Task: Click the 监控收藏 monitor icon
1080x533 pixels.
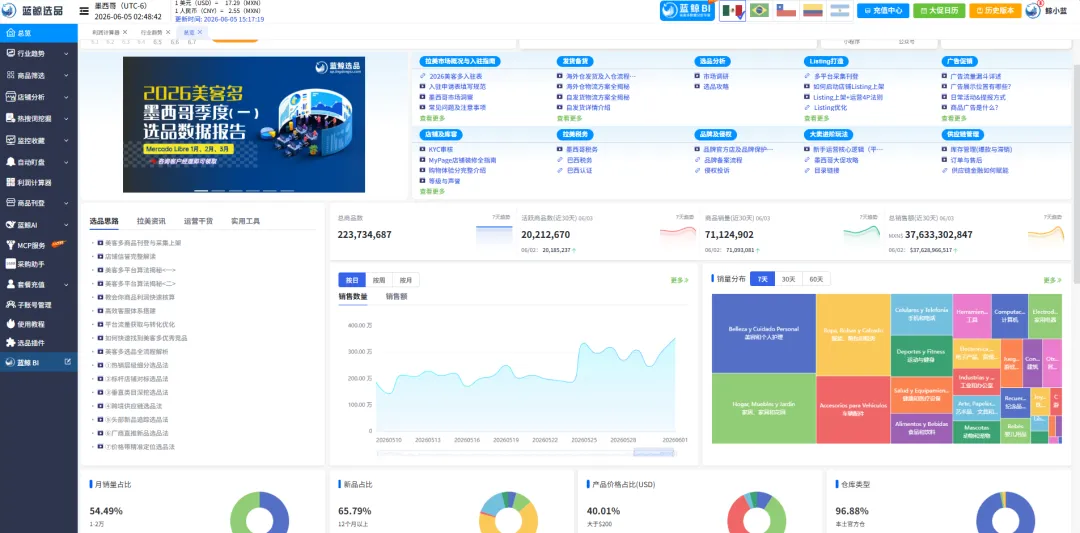Action: click(x=10, y=140)
